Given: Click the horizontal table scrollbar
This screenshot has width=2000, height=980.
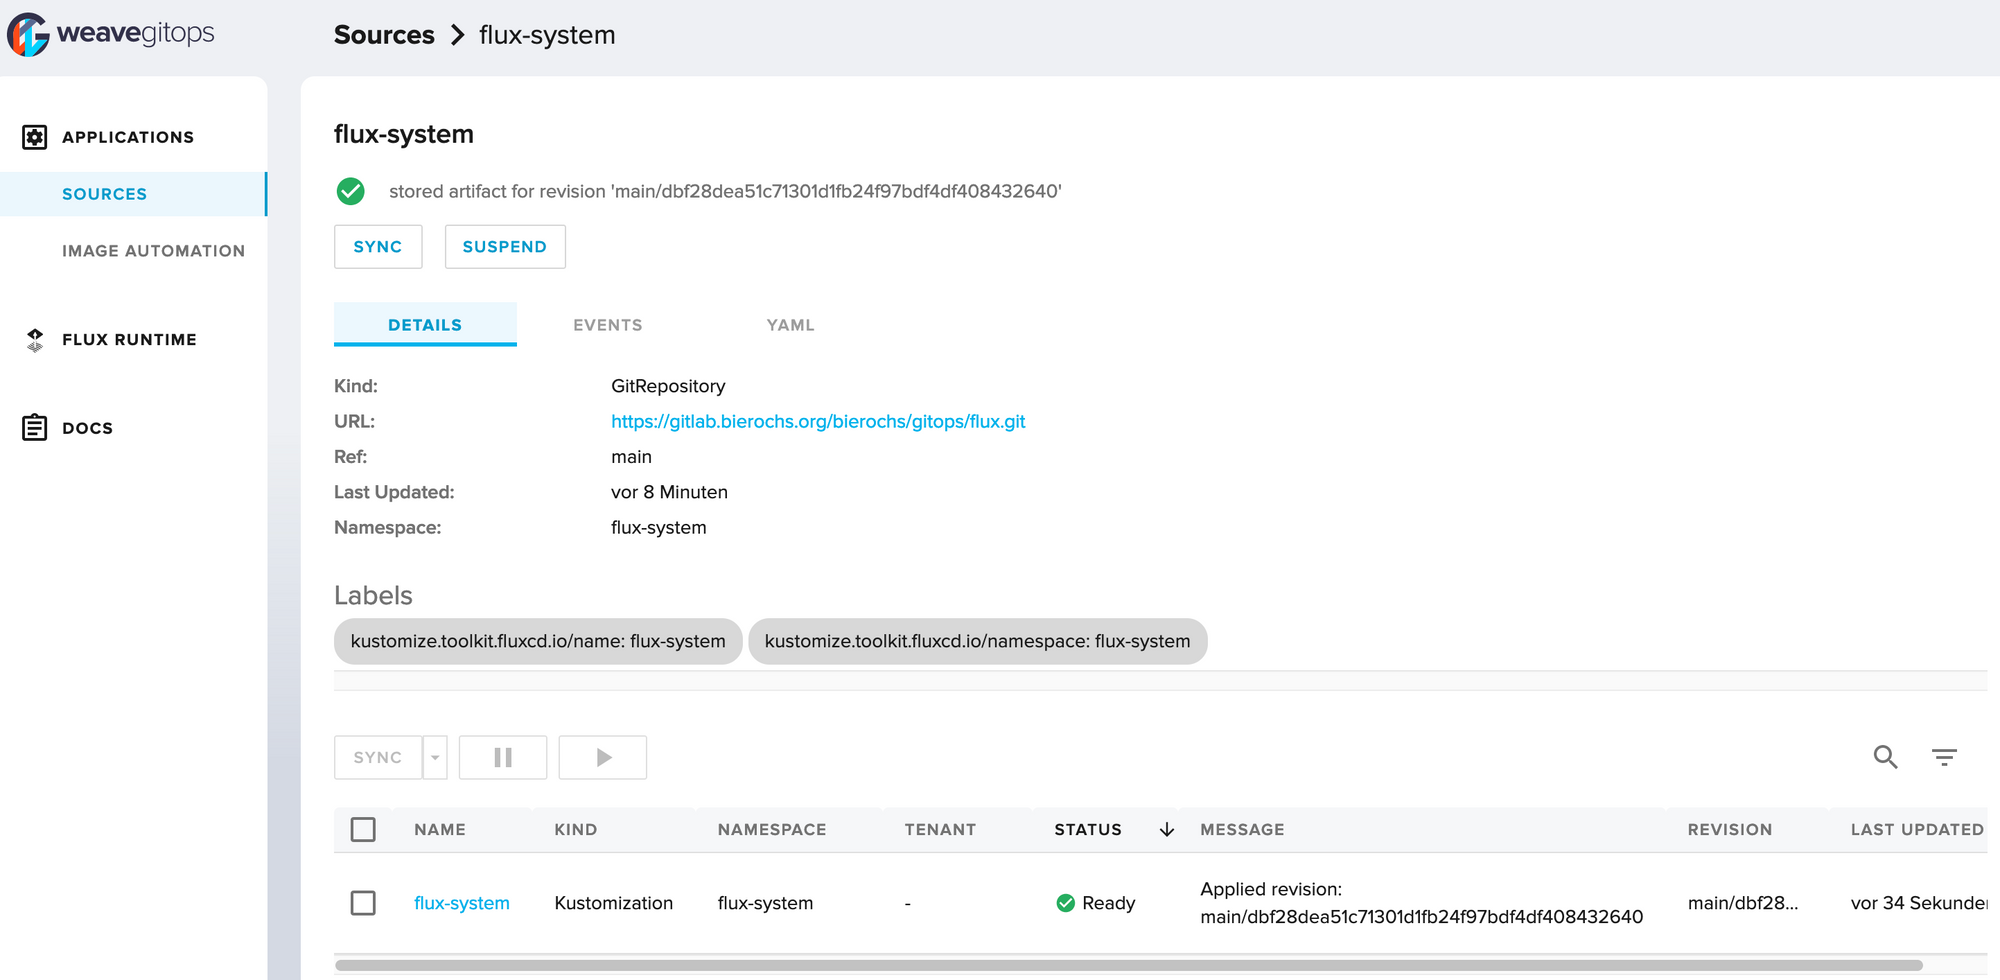Looking at the screenshot, I should [x=1128, y=966].
